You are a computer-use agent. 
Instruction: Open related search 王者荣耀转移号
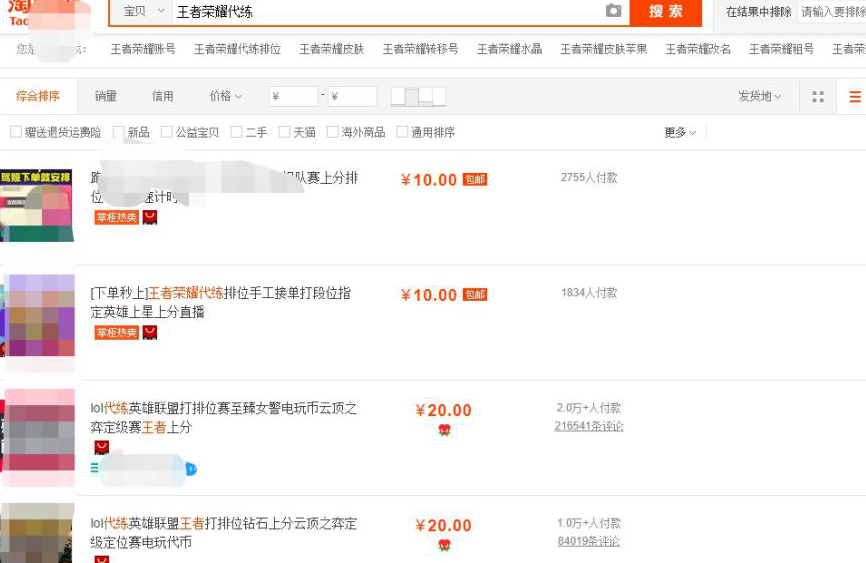click(420, 49)
